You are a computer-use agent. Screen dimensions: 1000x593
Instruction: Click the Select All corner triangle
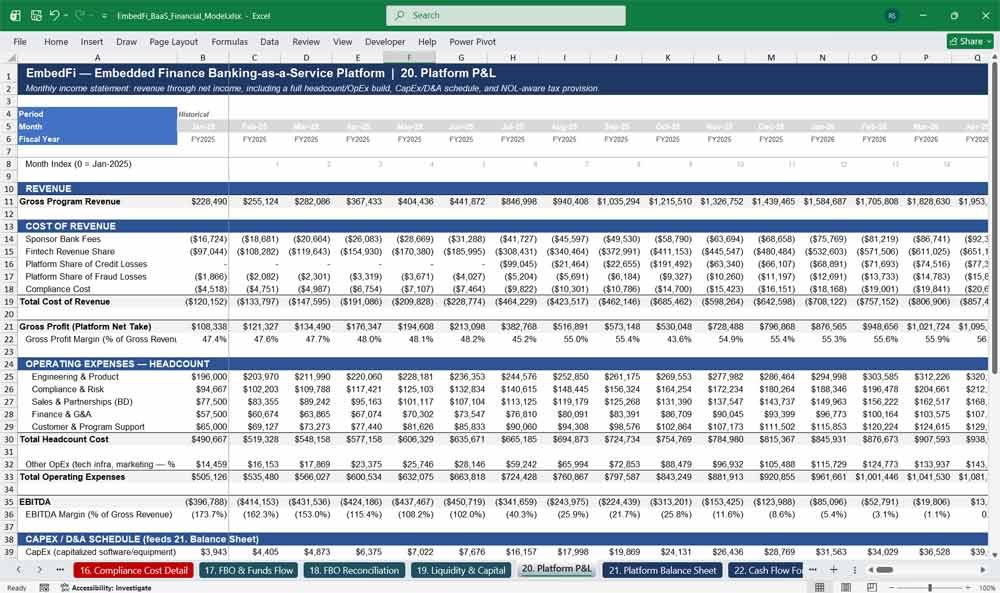point(11,57)
